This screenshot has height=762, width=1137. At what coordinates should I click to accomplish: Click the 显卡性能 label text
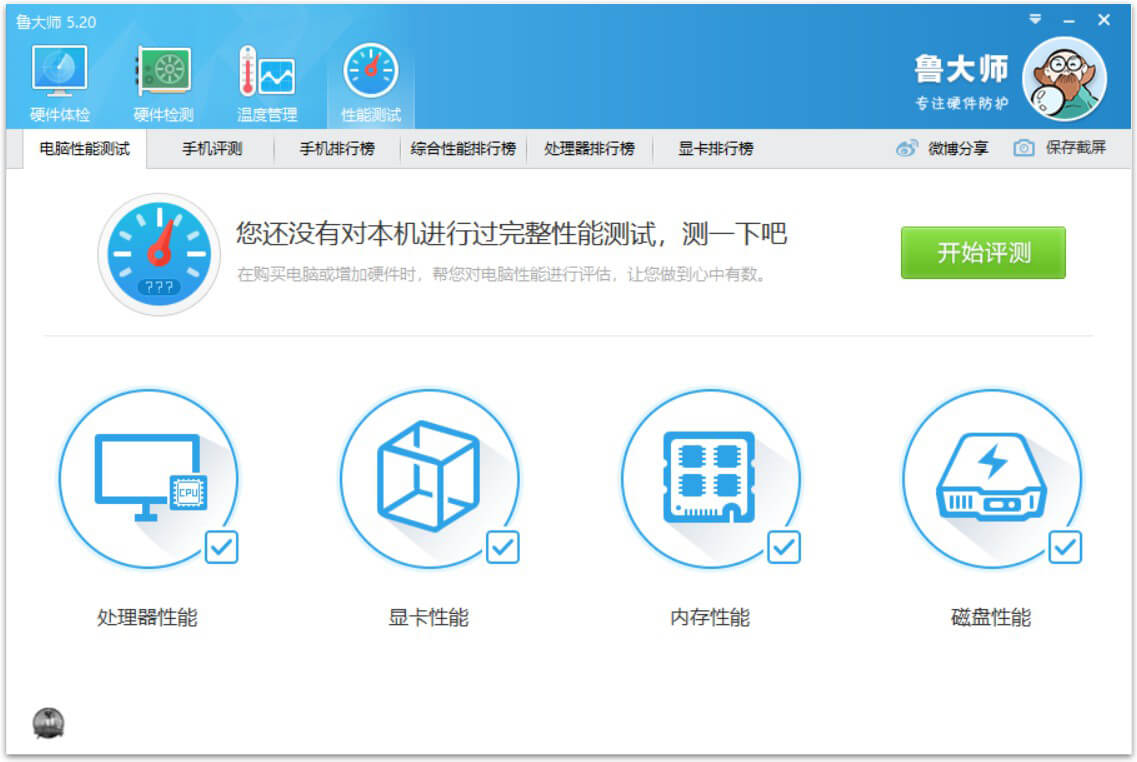[429, 617]
